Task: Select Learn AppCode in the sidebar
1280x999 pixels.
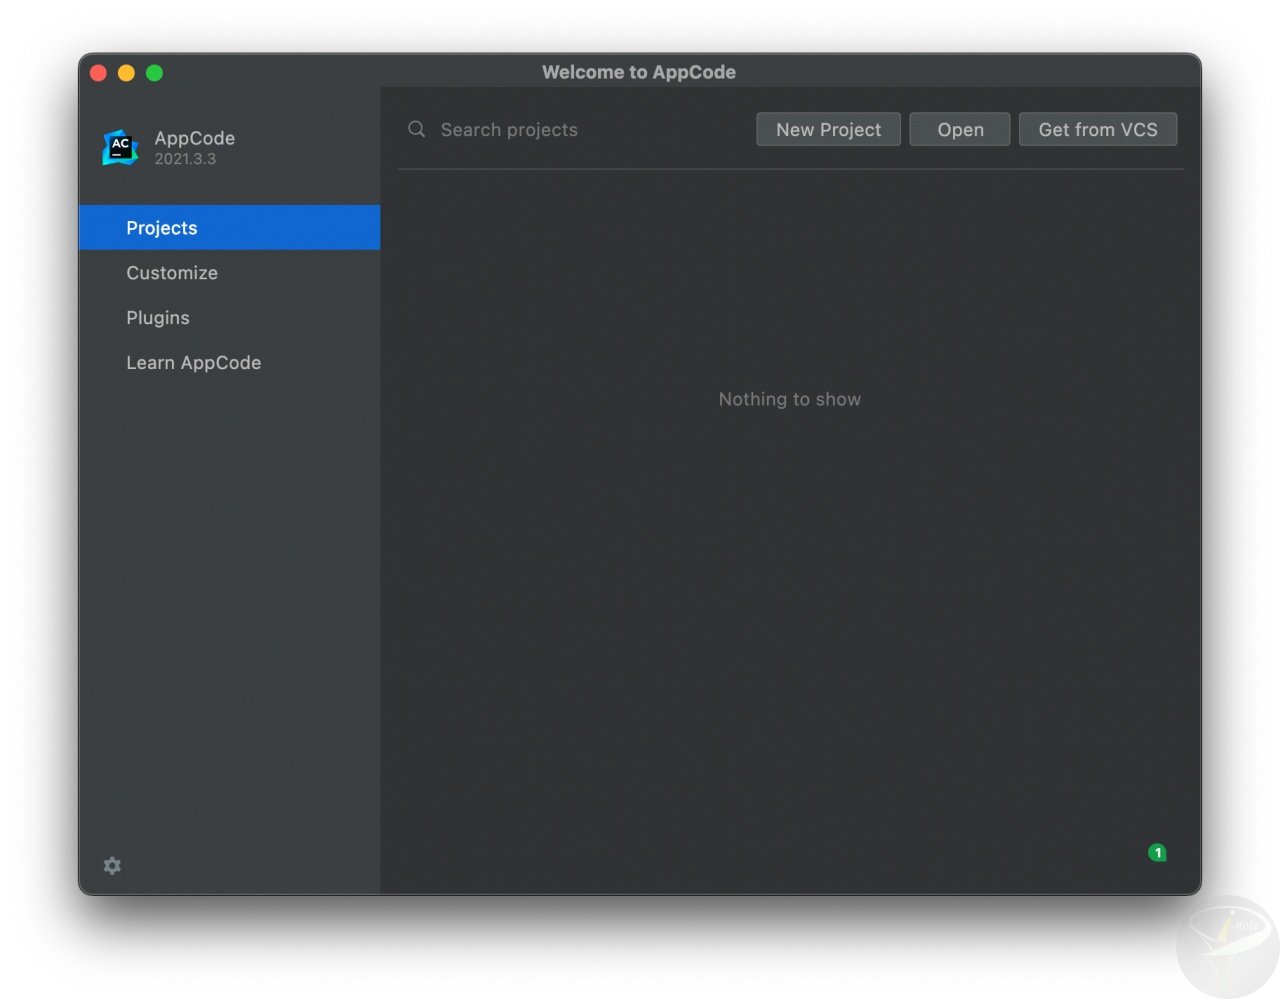Action: coord(194,362)
